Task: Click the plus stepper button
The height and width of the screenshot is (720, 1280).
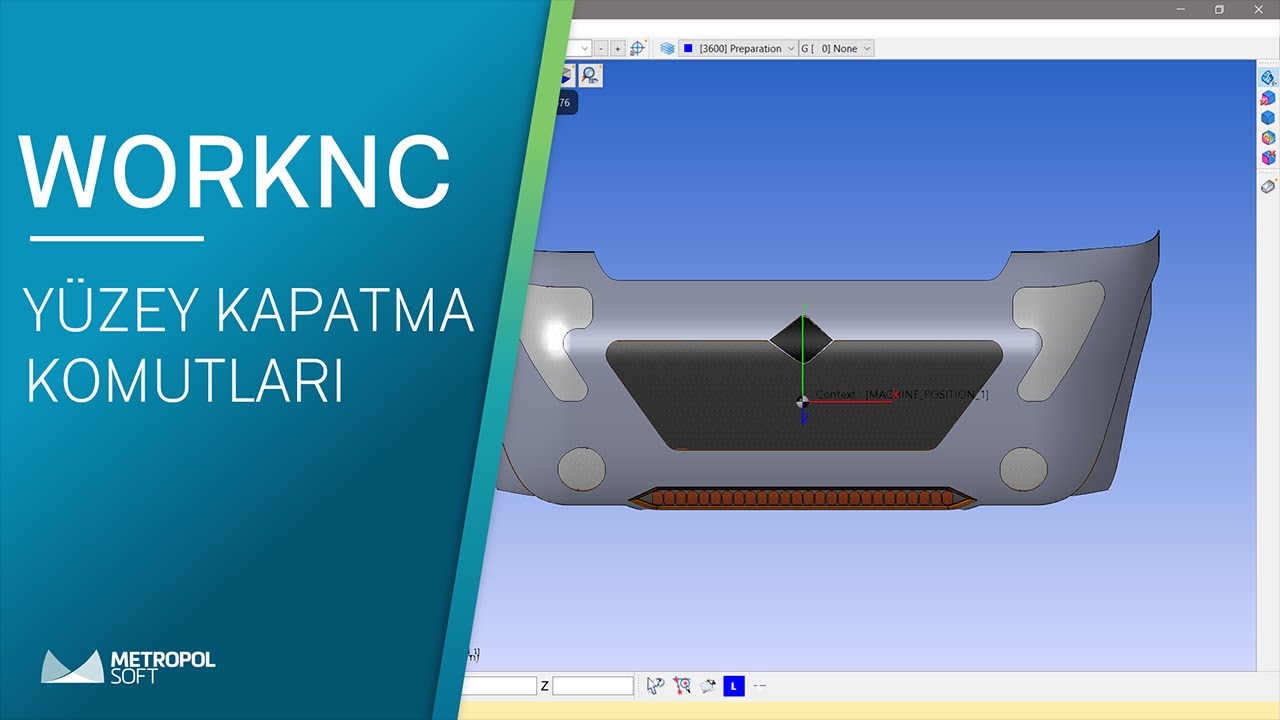Action: point(617,48)
